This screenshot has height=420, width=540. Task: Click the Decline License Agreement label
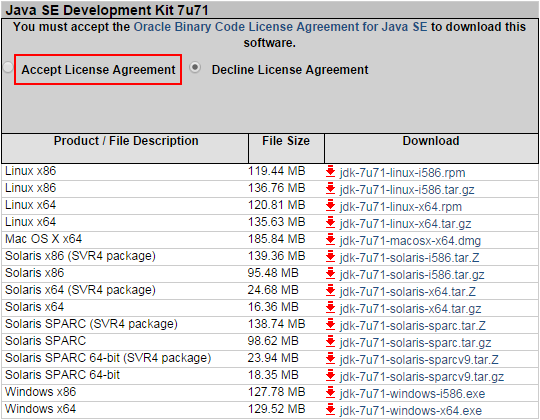tap(290, 70)
